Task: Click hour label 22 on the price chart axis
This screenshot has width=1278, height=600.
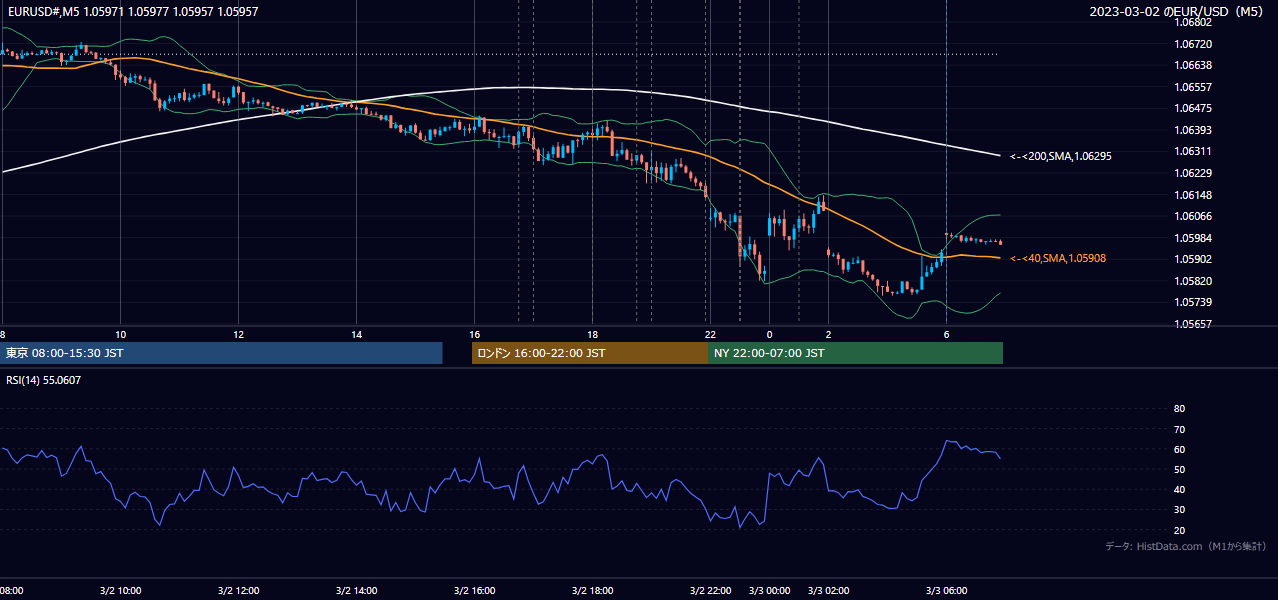Action: point(710,334)
